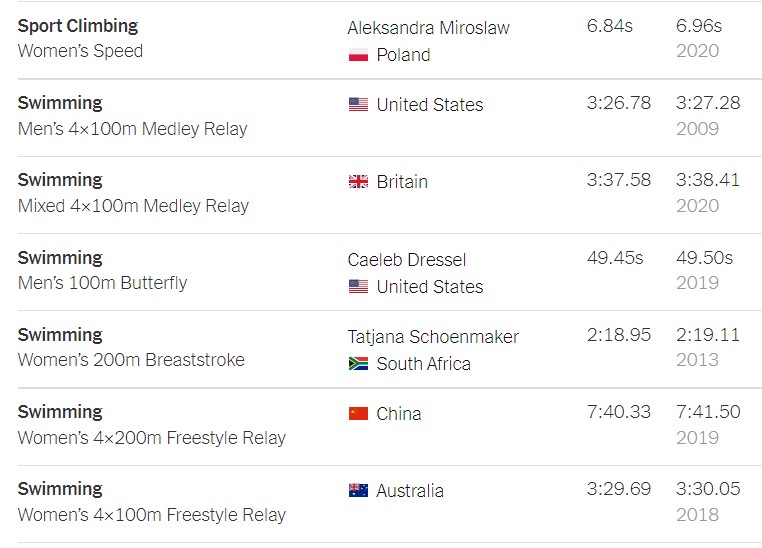
Task: Click Women's 200m Breaststroke event text
Action: pyautogui.click(x=131, y=360)
